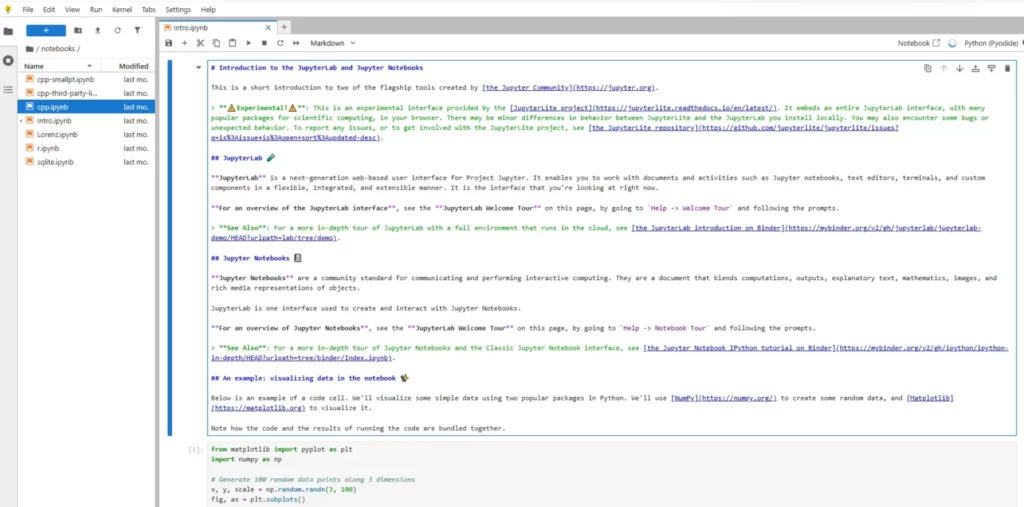This screenshot has height=507, width=1024.
Task: Save the notebook with the disk icon
Action: 168,43
